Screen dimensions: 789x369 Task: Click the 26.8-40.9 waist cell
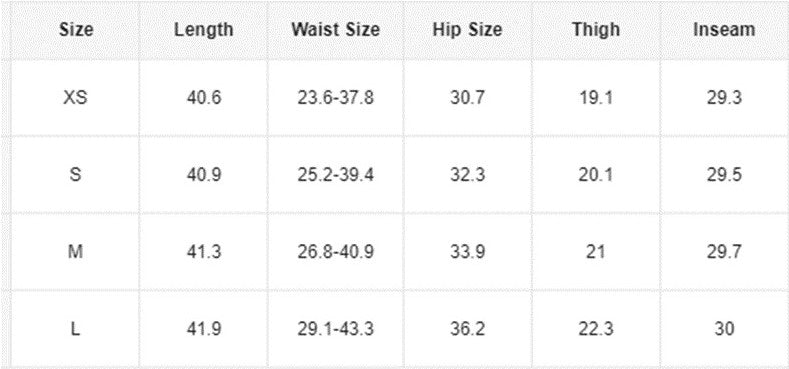[336, 251]
